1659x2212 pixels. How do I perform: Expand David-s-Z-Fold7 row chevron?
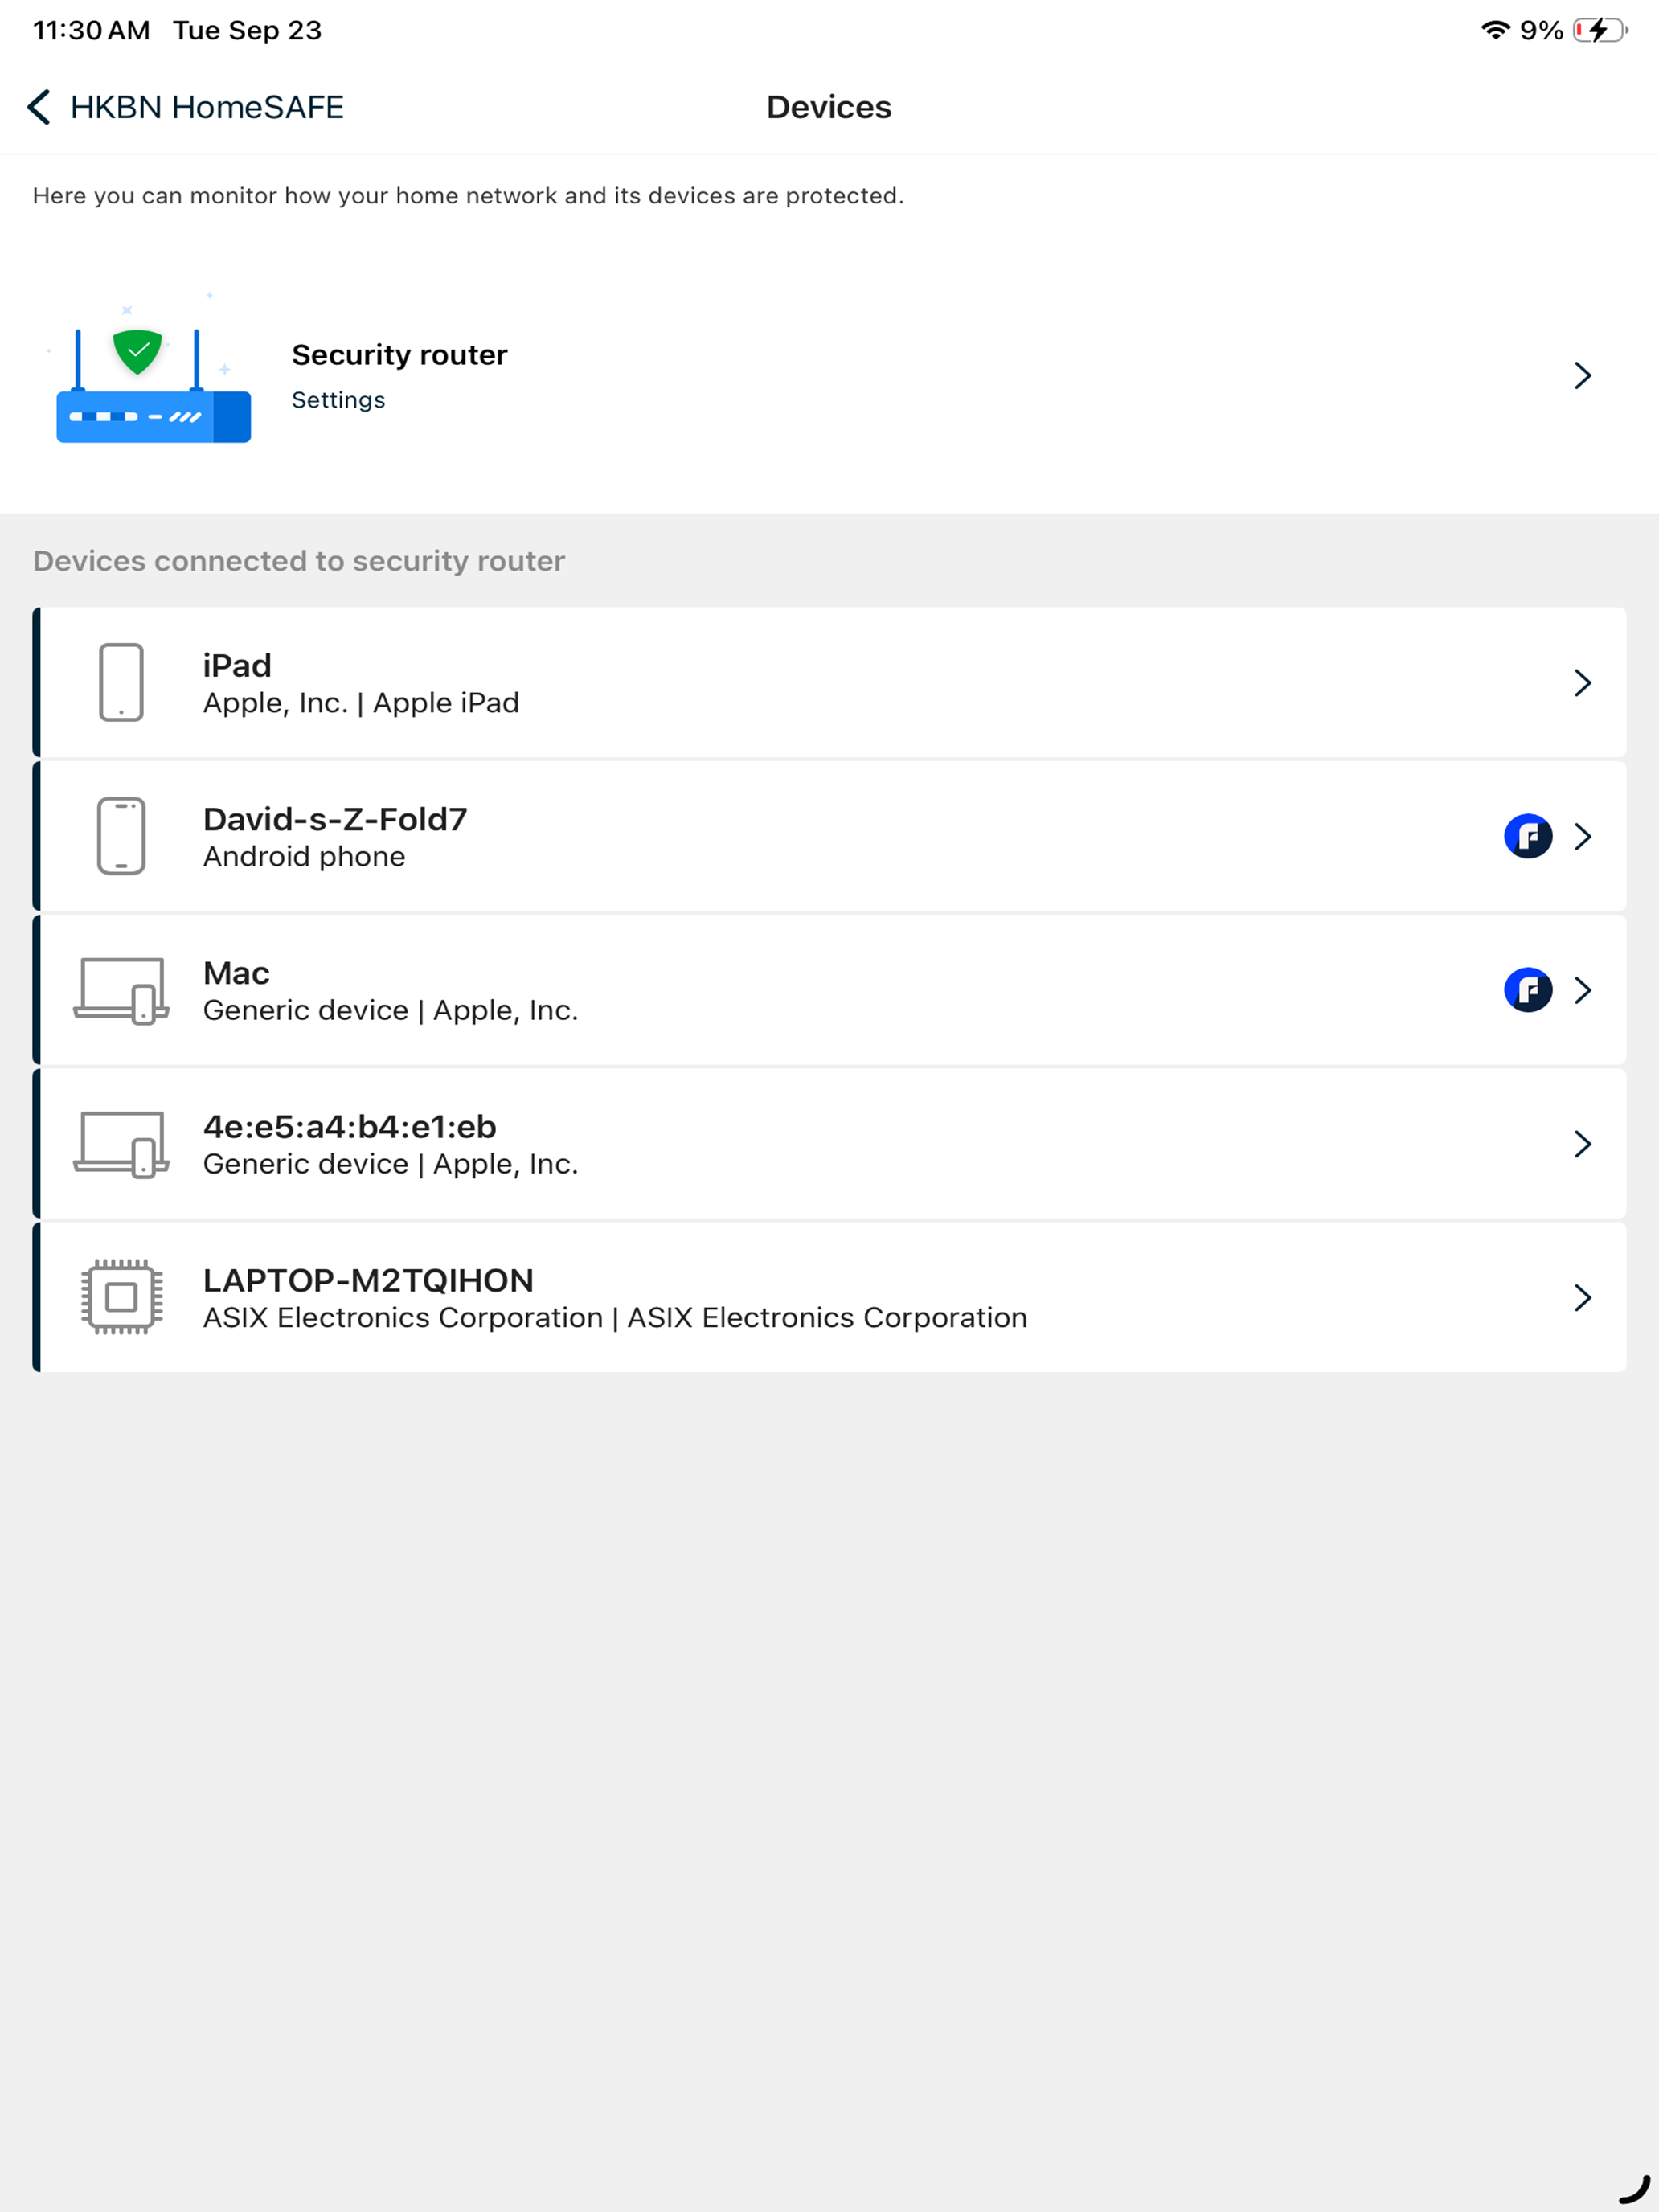(x=1581, y=836)
